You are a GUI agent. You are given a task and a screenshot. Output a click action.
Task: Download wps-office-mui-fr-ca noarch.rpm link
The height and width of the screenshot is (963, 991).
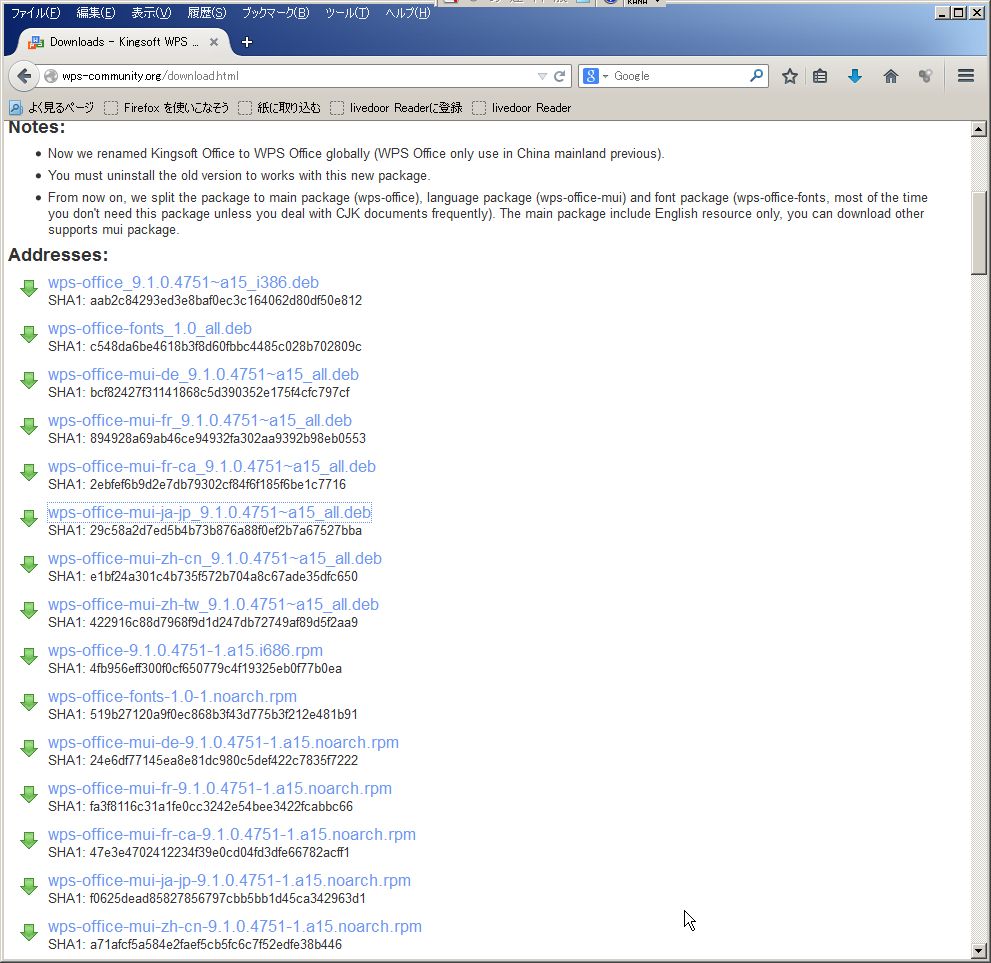tap(232, 834)
